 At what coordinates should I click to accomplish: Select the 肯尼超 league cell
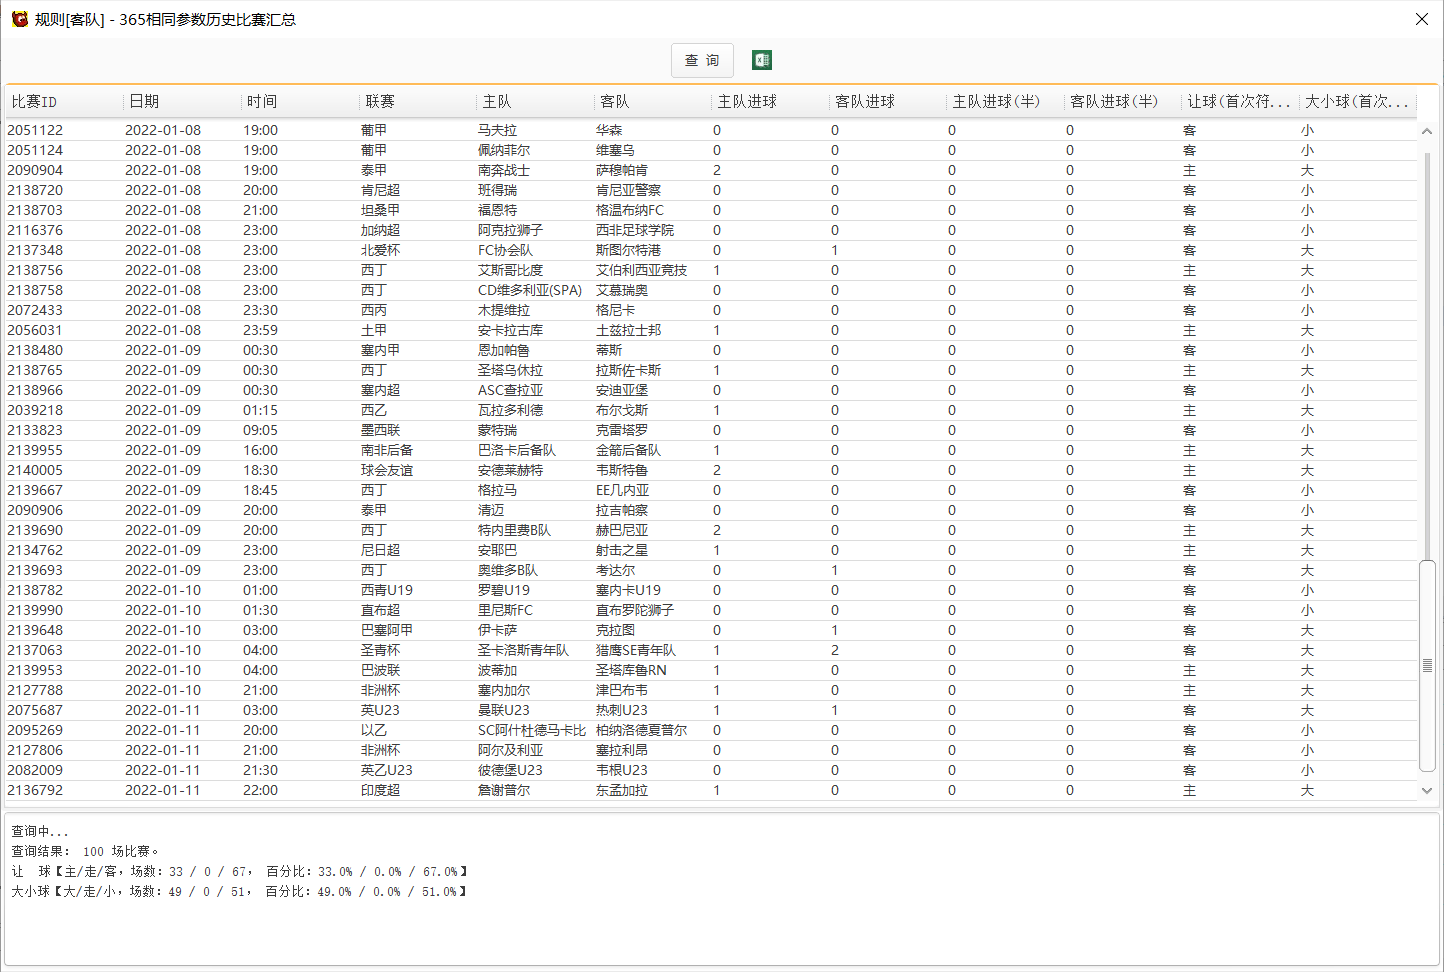(380, 190)
